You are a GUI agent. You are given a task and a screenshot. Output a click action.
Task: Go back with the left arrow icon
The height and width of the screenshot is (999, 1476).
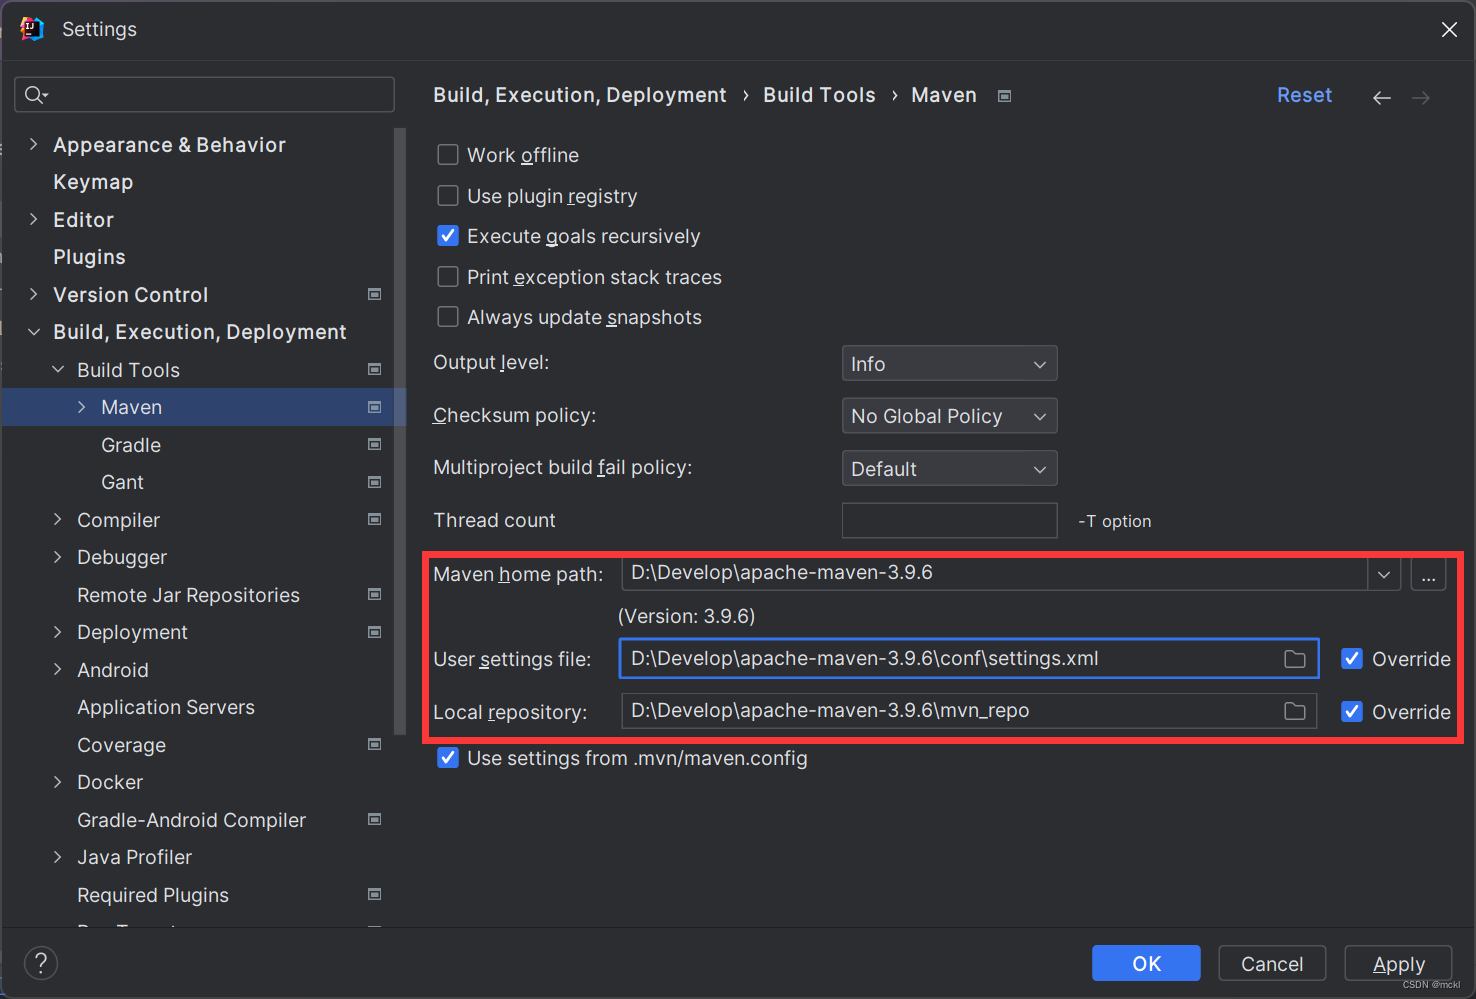(x=1382, y=97)
